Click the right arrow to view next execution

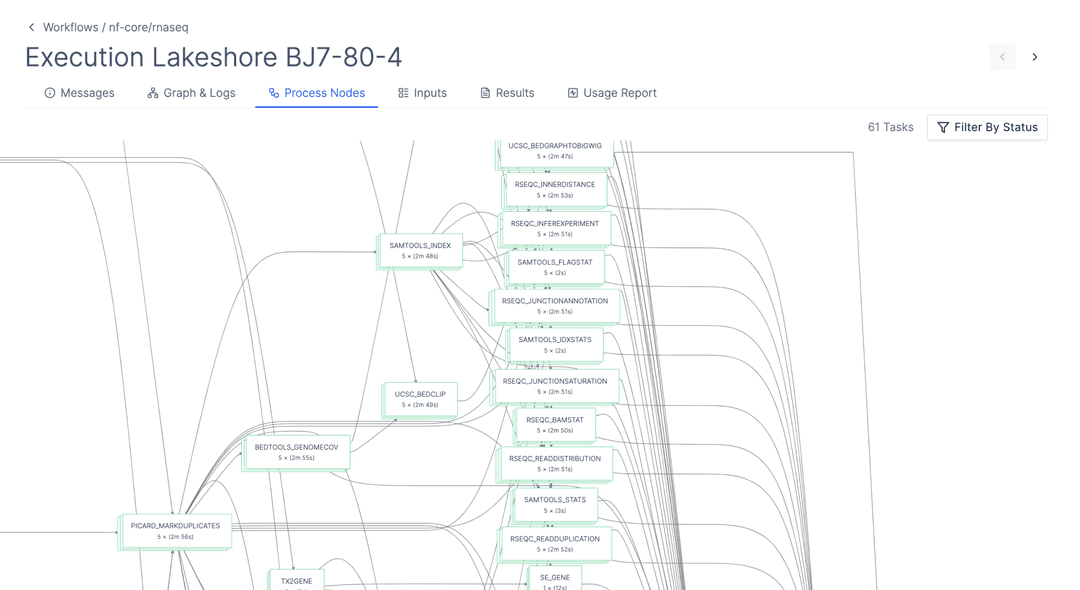1035,57
